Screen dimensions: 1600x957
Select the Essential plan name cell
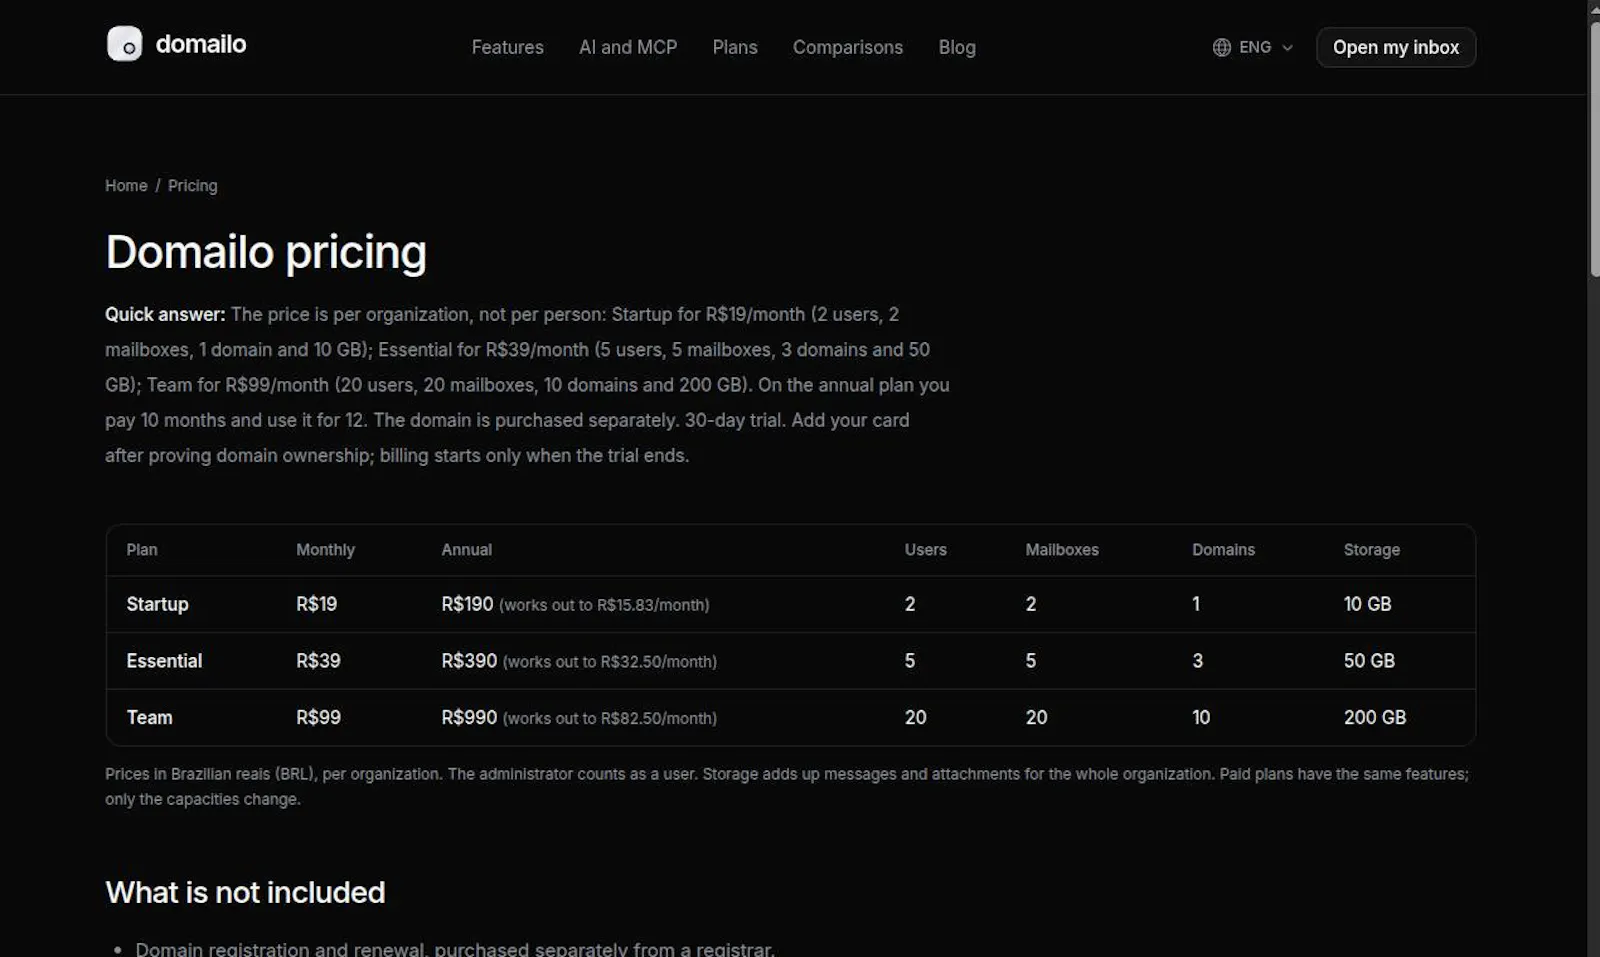(x=164, y=661)
